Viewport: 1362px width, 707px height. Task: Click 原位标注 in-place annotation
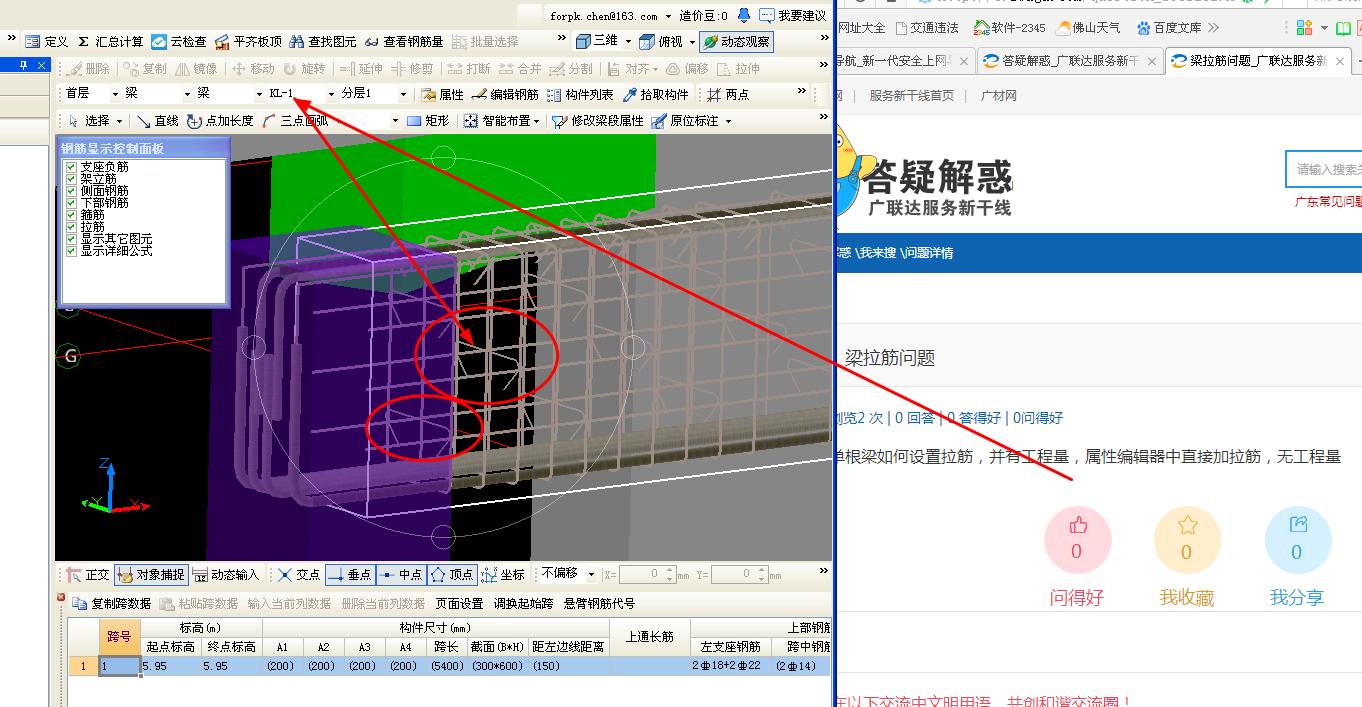tap(686, 121)
